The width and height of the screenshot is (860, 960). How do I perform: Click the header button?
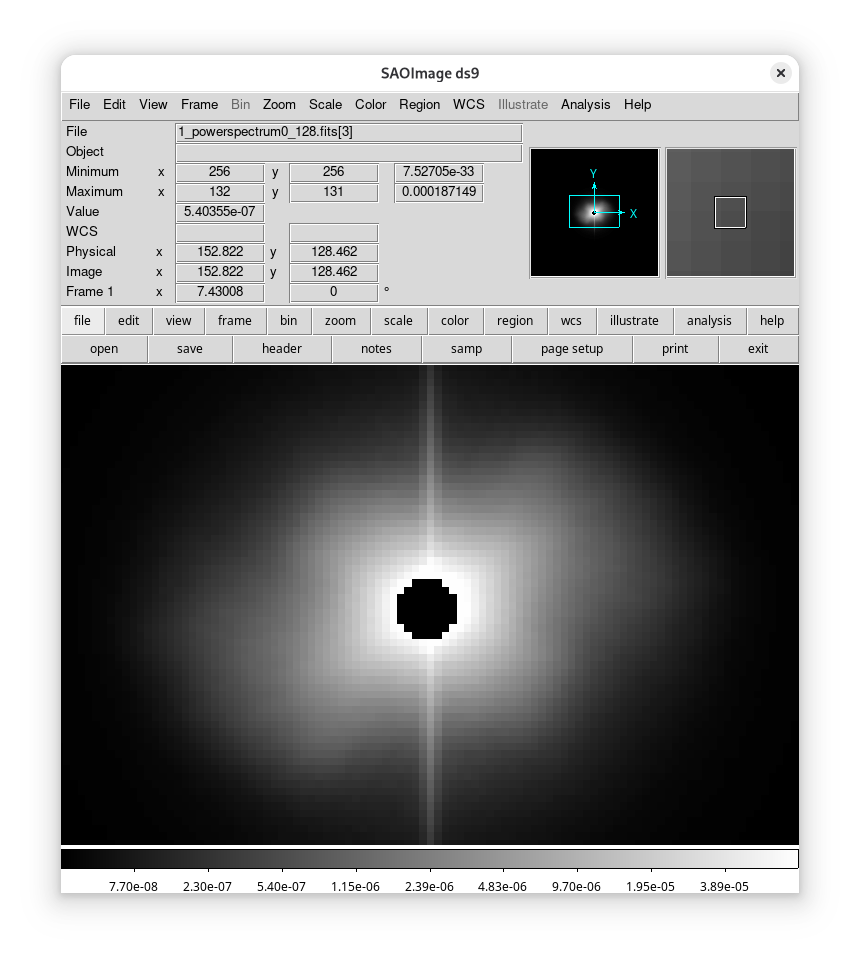coord(281,349)
